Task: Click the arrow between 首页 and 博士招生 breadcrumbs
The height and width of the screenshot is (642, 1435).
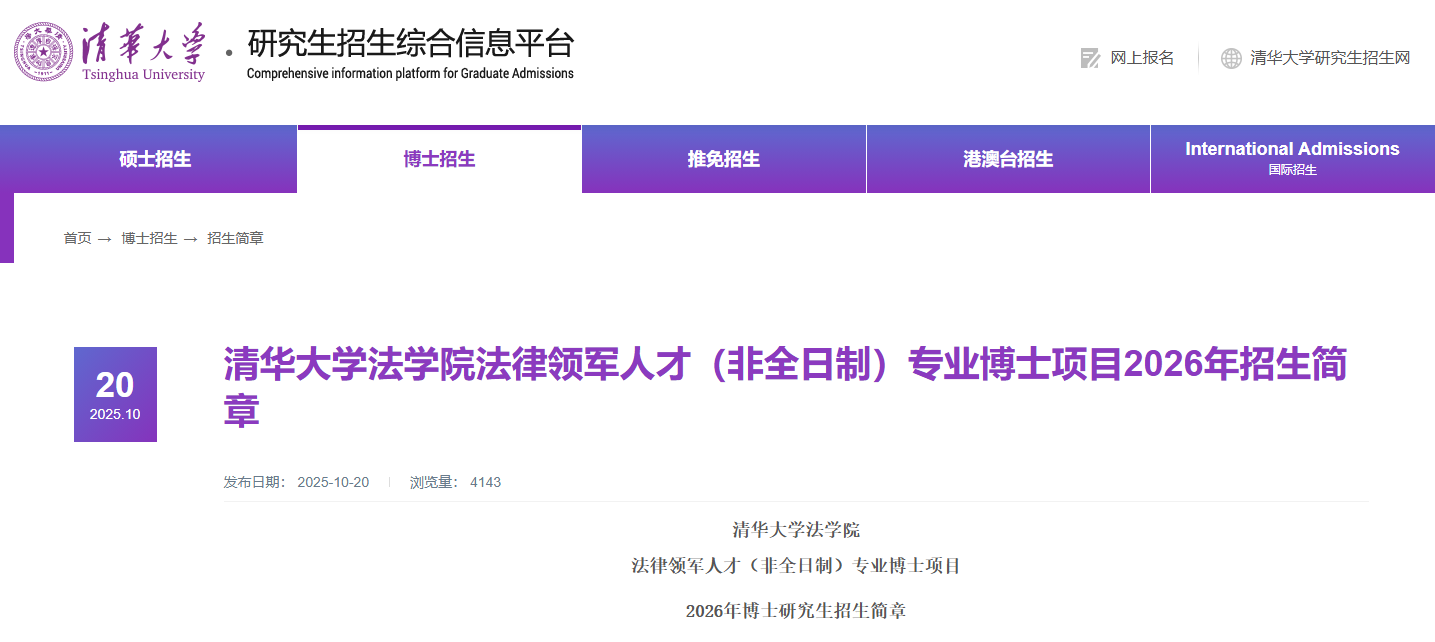Action: point(105,239)
